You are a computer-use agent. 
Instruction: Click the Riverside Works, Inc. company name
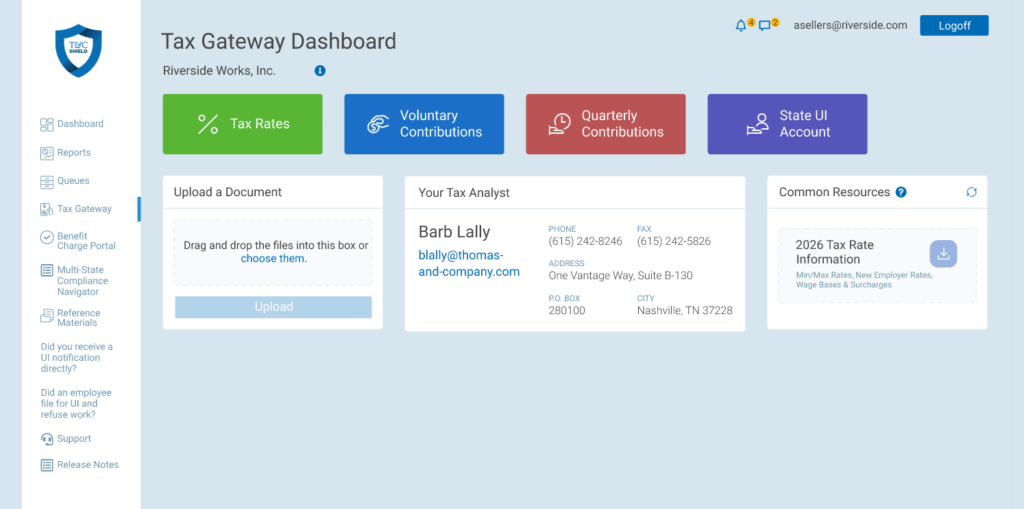coord(219,71)
